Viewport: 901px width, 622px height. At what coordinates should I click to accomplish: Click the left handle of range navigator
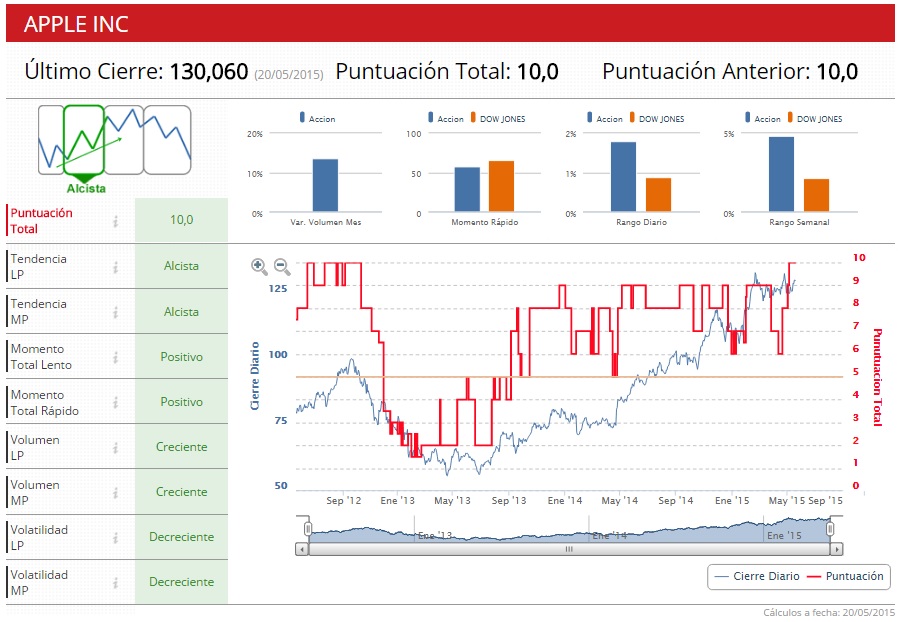(x=308, y=529)
